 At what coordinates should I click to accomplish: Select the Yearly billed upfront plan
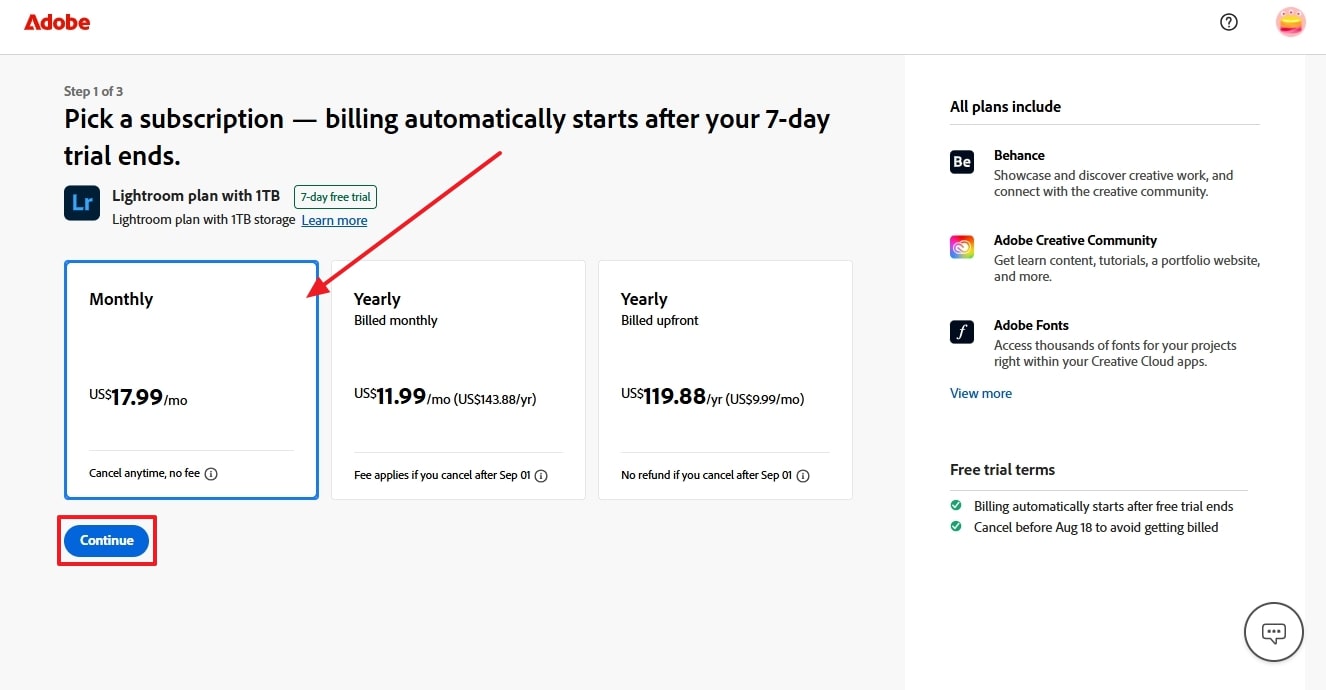(725, 380)
